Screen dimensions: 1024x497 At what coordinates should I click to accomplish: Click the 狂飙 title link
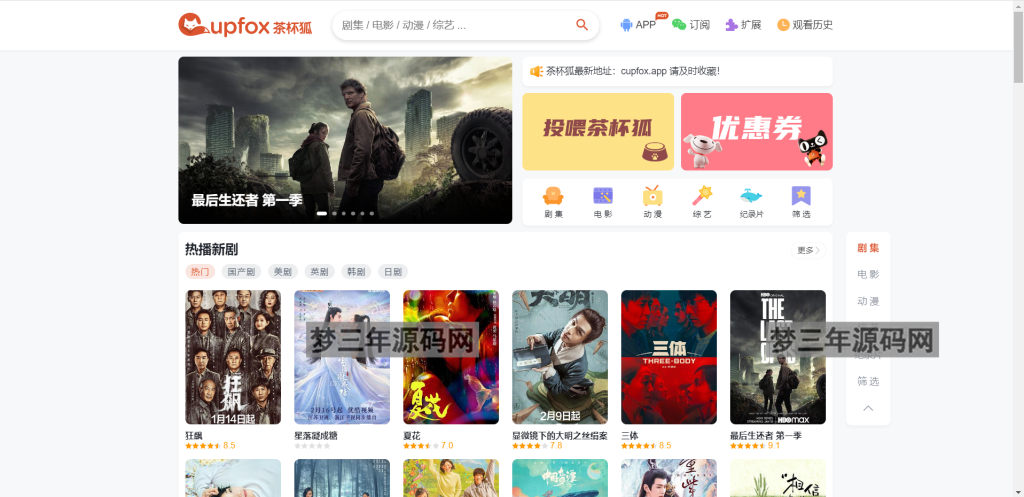194,436
